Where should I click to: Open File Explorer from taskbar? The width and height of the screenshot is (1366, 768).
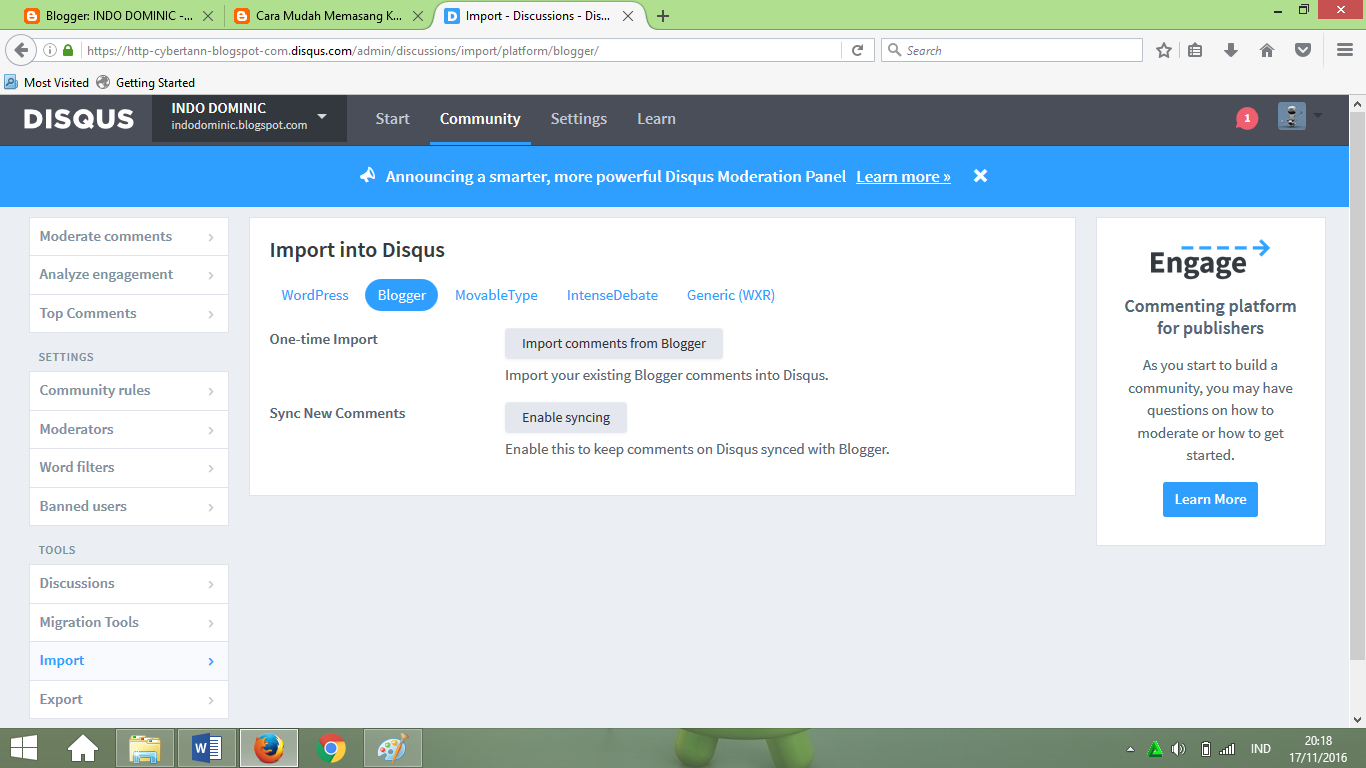click(x=145, y=748)
